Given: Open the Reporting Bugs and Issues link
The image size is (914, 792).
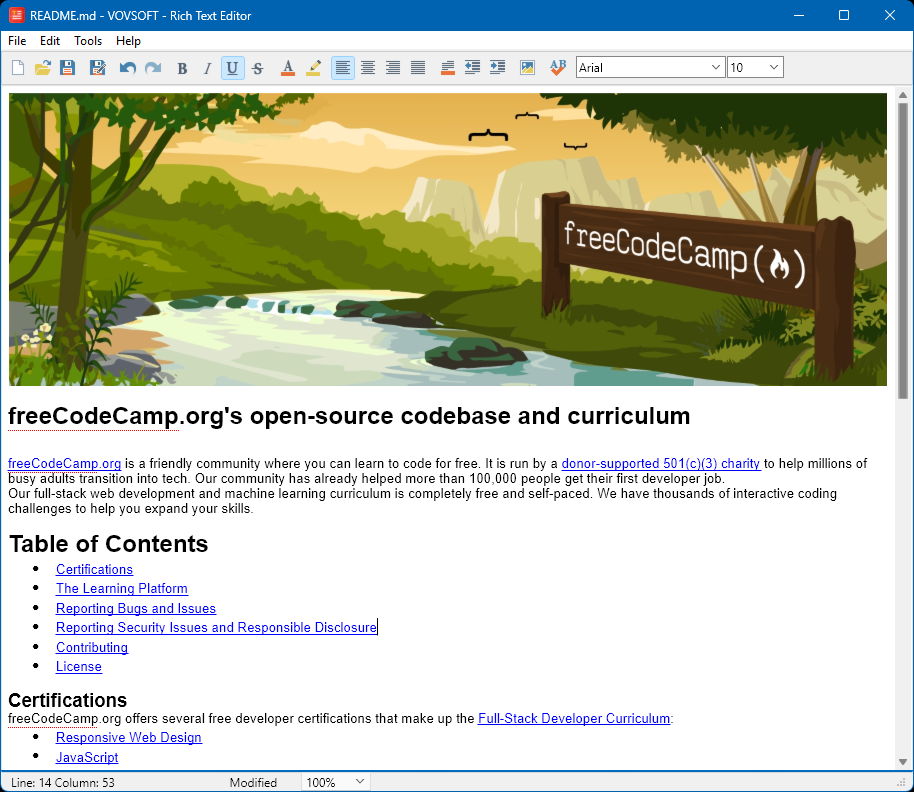Looking at the screenshot, I should point(136,608).
